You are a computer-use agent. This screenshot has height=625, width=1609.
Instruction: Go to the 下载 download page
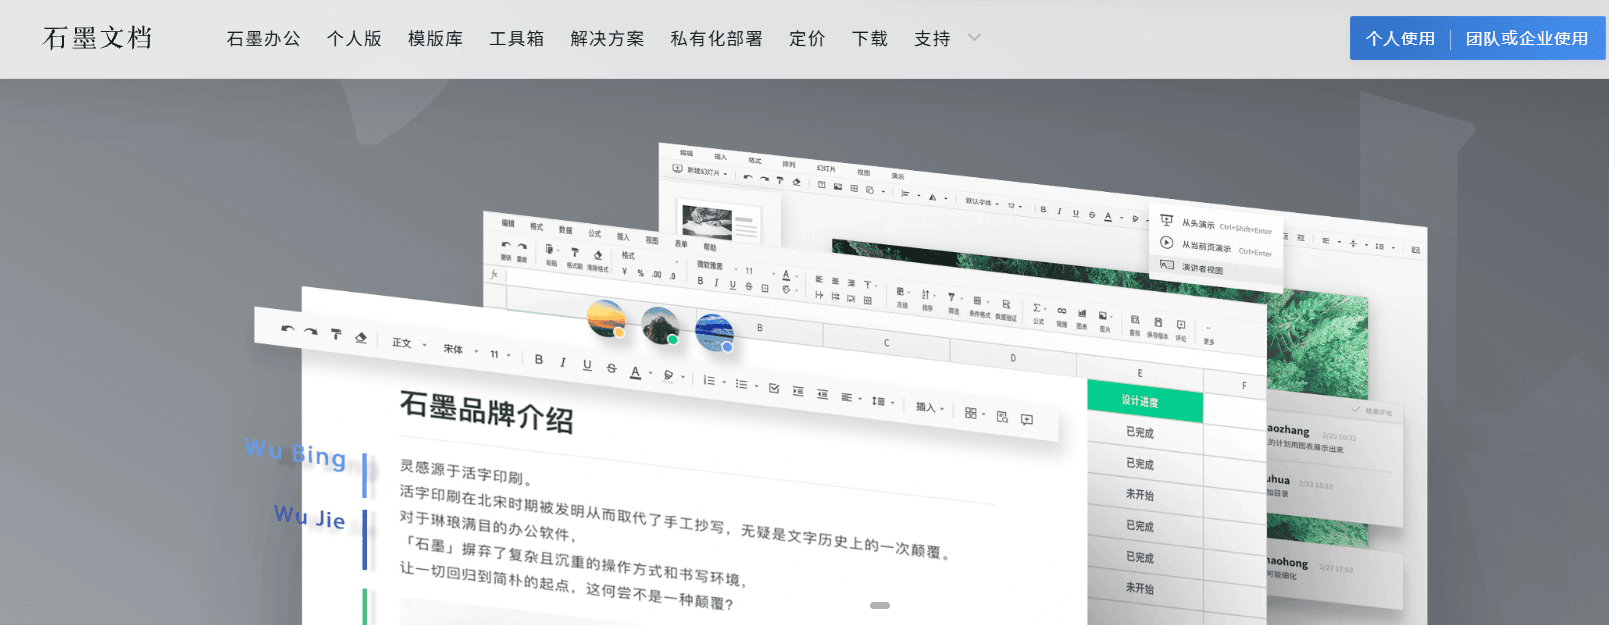tap(870, 38)
